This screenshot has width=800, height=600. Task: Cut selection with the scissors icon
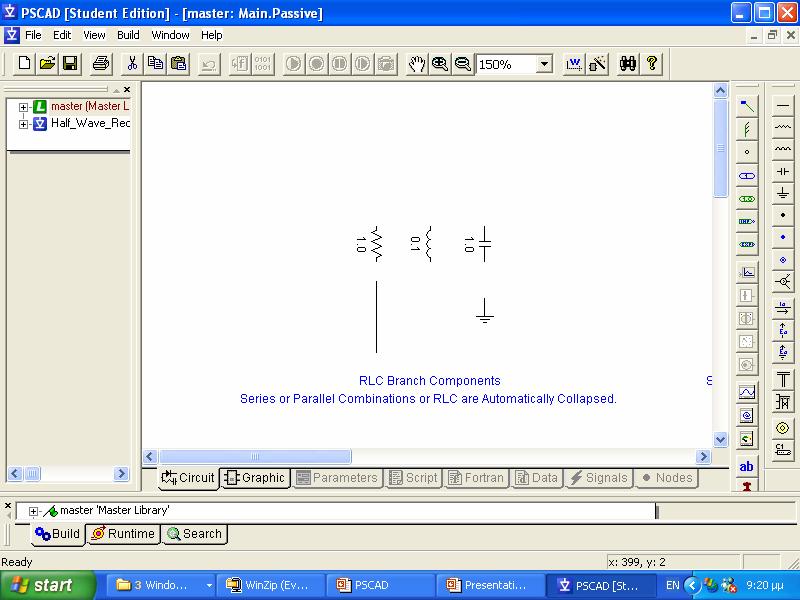(x=132, y=64)
